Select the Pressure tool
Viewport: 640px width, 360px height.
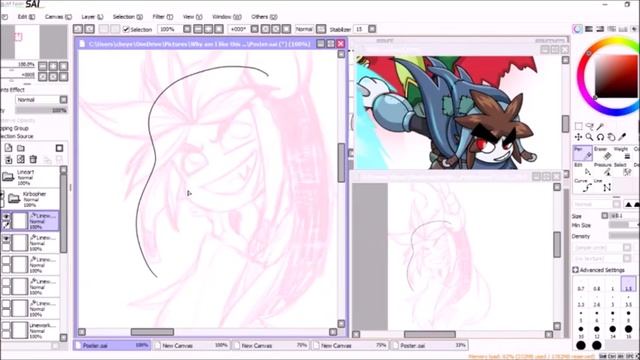603,169
